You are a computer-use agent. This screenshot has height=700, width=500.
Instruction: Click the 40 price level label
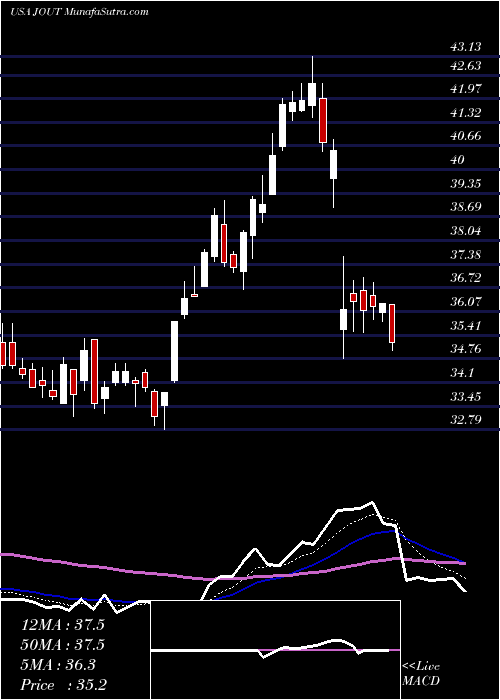[457, 159]
